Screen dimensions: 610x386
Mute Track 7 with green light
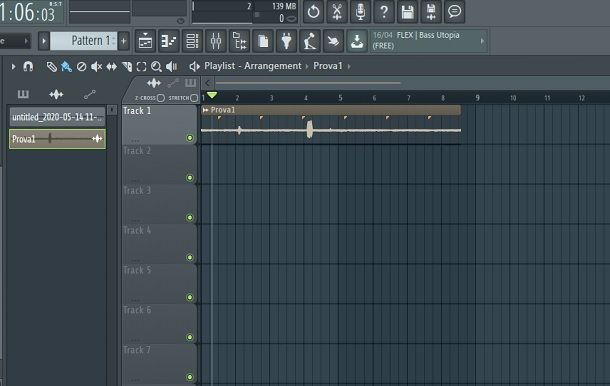click(190, 377)
